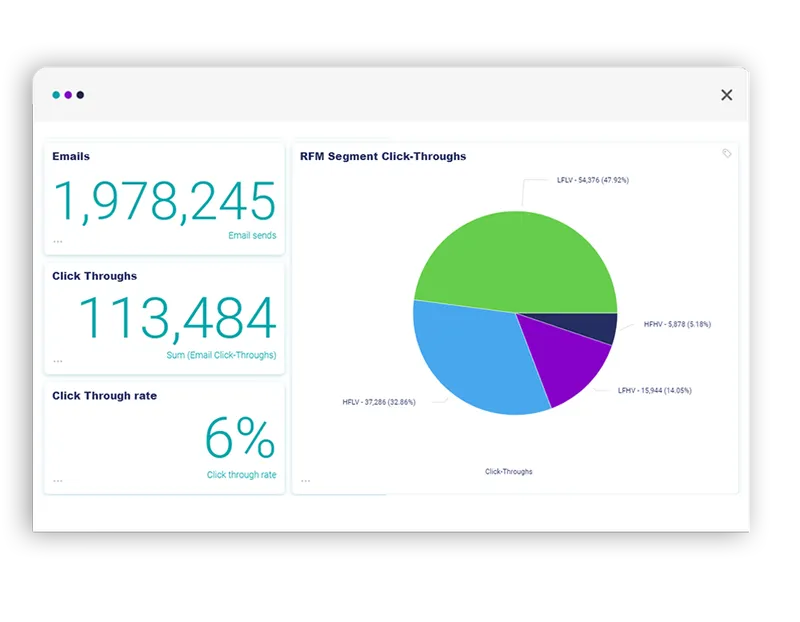Click the dark navy dot in window header
The image size is (800, 622).
[80, 95]
